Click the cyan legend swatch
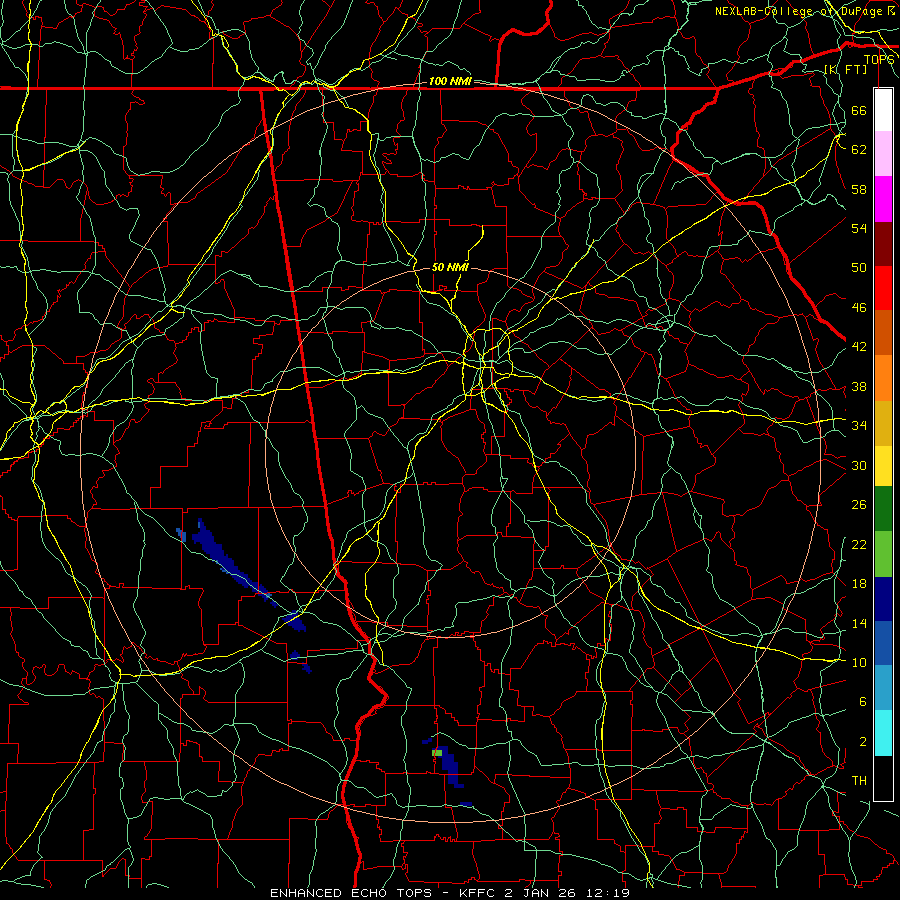The height and width of the screenshot is (900, 900). [883, 733]
